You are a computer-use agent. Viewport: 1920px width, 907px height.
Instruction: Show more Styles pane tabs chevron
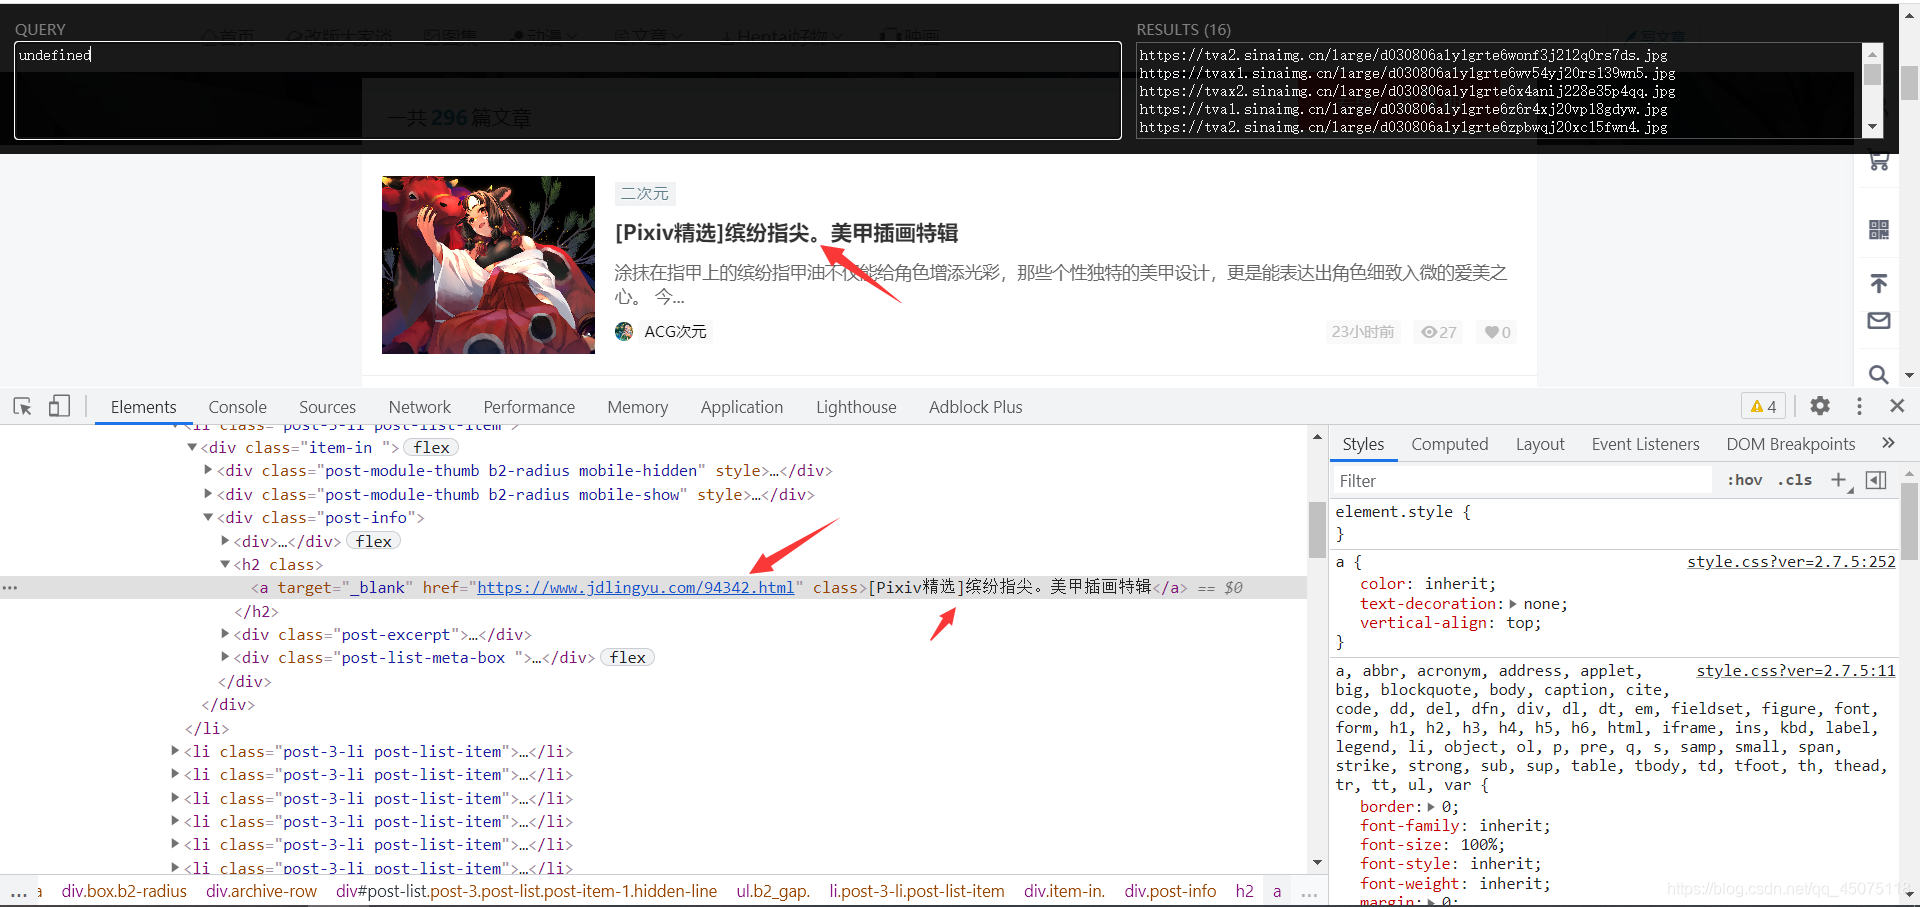[x=1888, y=443]
